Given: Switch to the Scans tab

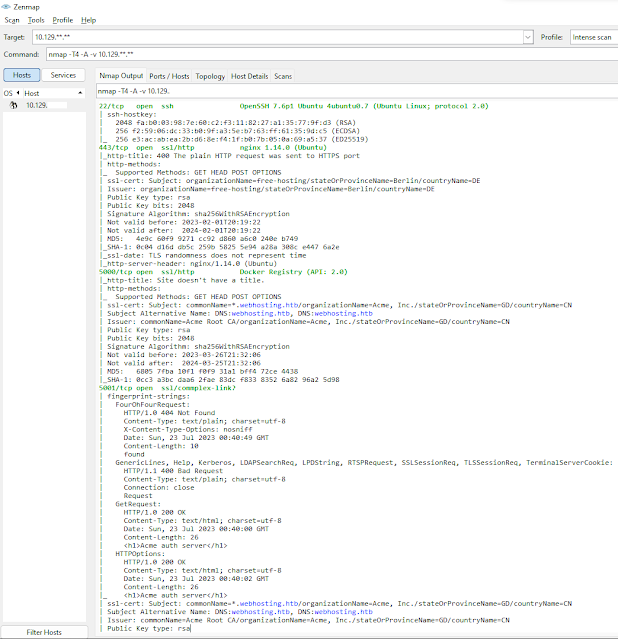Looking at the screenshot, I should (283, 76).
